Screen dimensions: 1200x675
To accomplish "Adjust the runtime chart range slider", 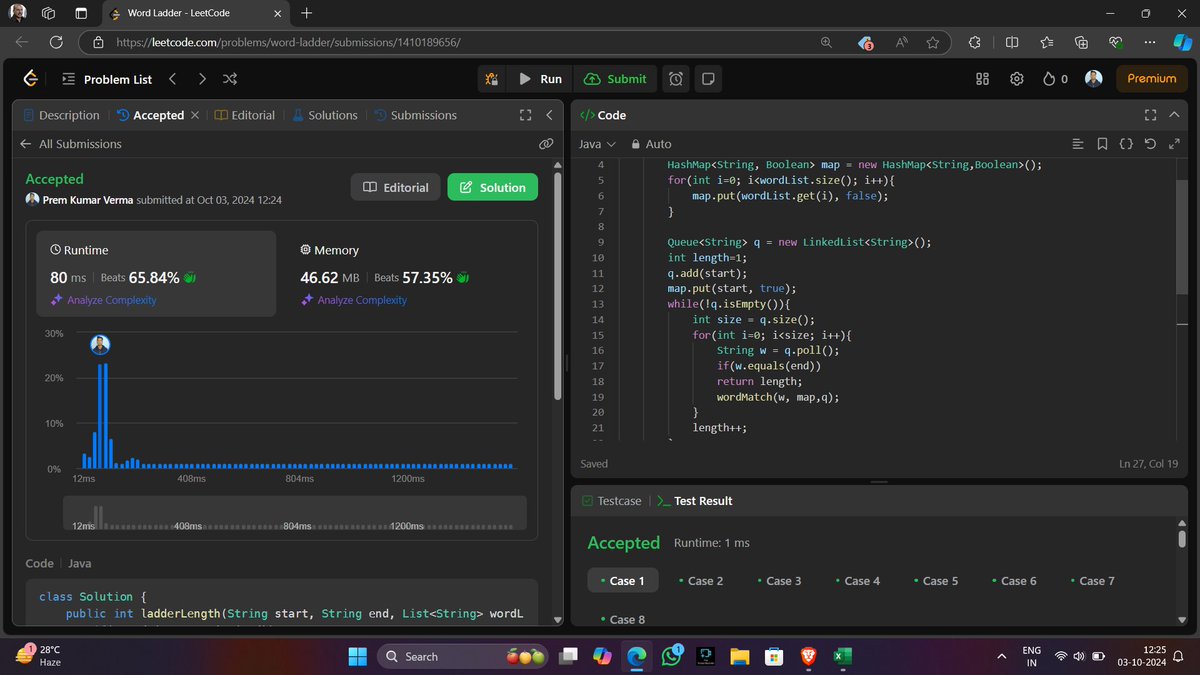I will [295, 514].
